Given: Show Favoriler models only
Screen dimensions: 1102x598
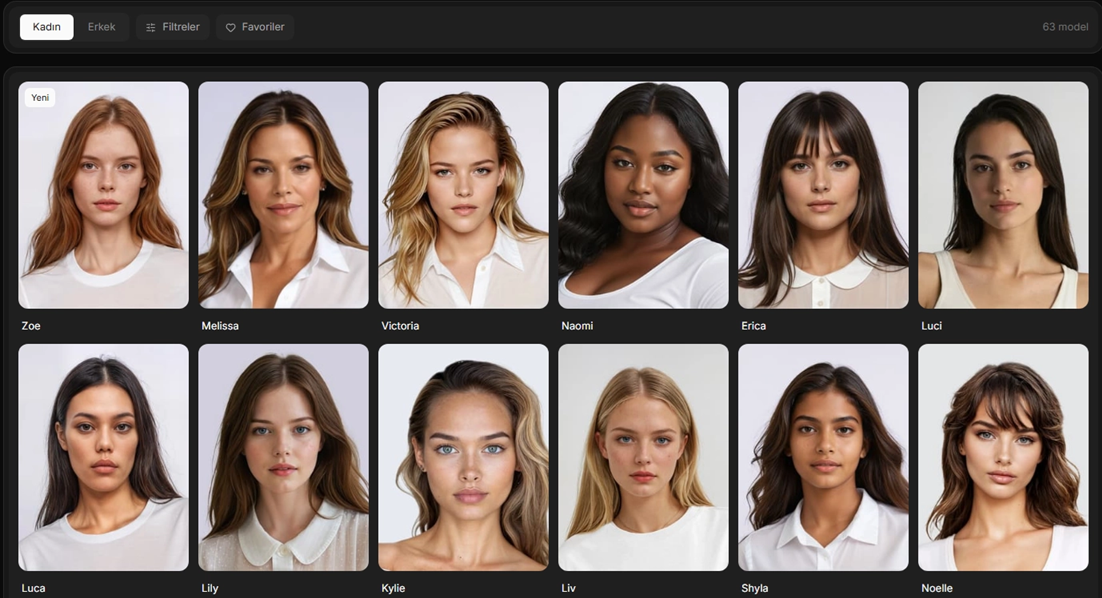Looking at the screenshot, I should 255,27.
